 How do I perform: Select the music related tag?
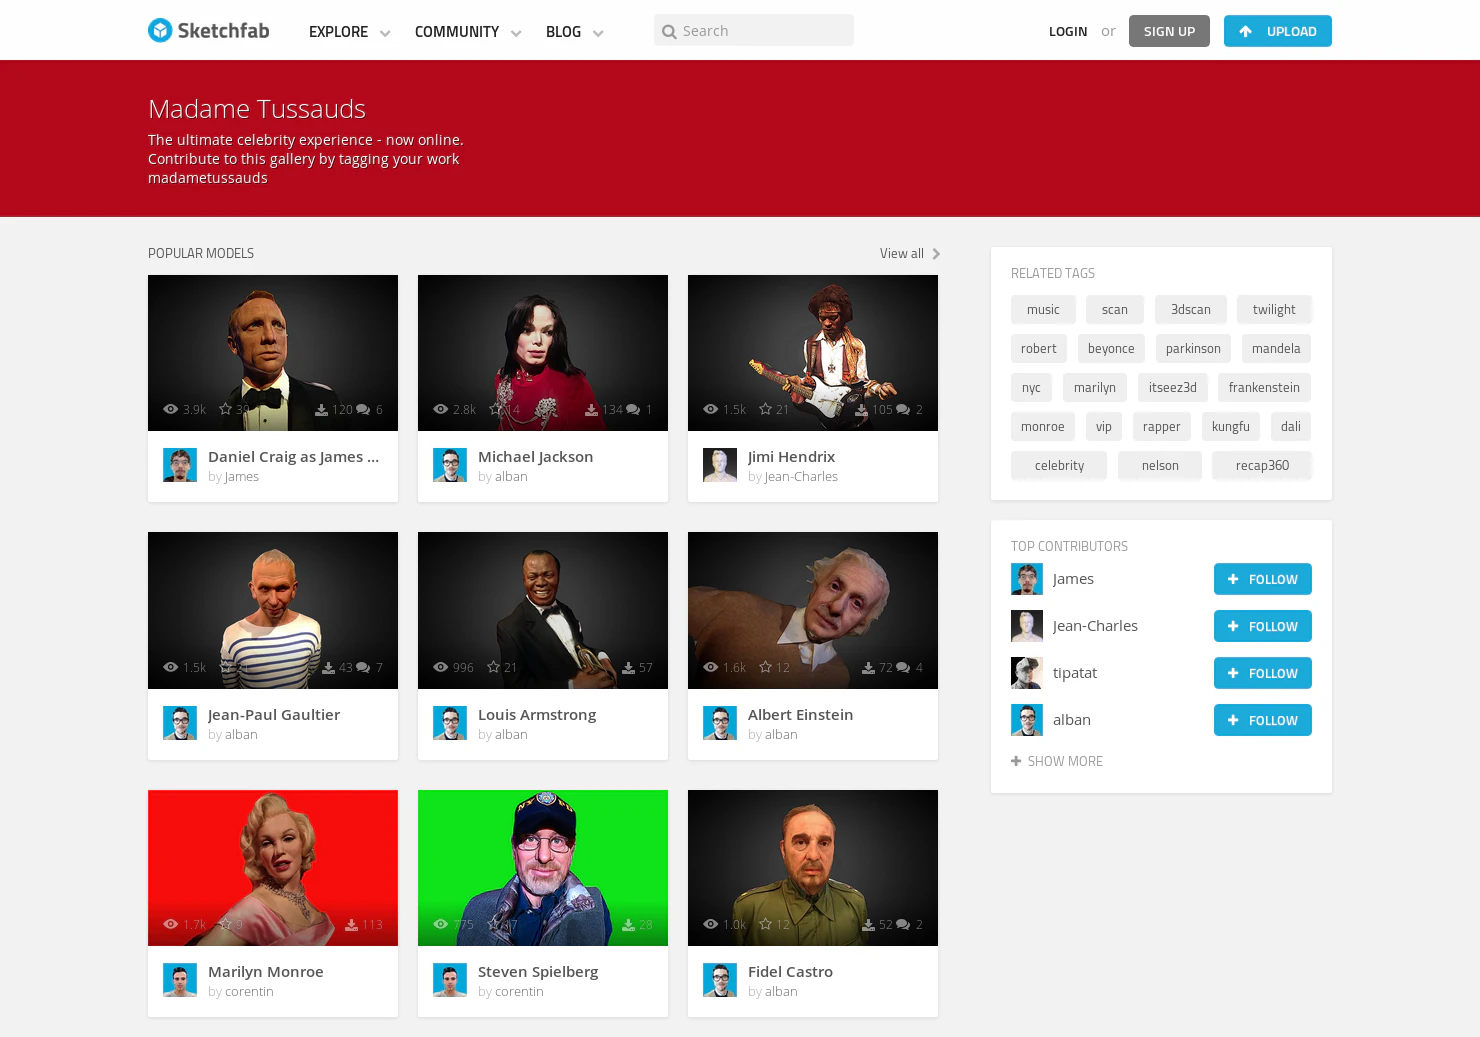click(1043, 309)
